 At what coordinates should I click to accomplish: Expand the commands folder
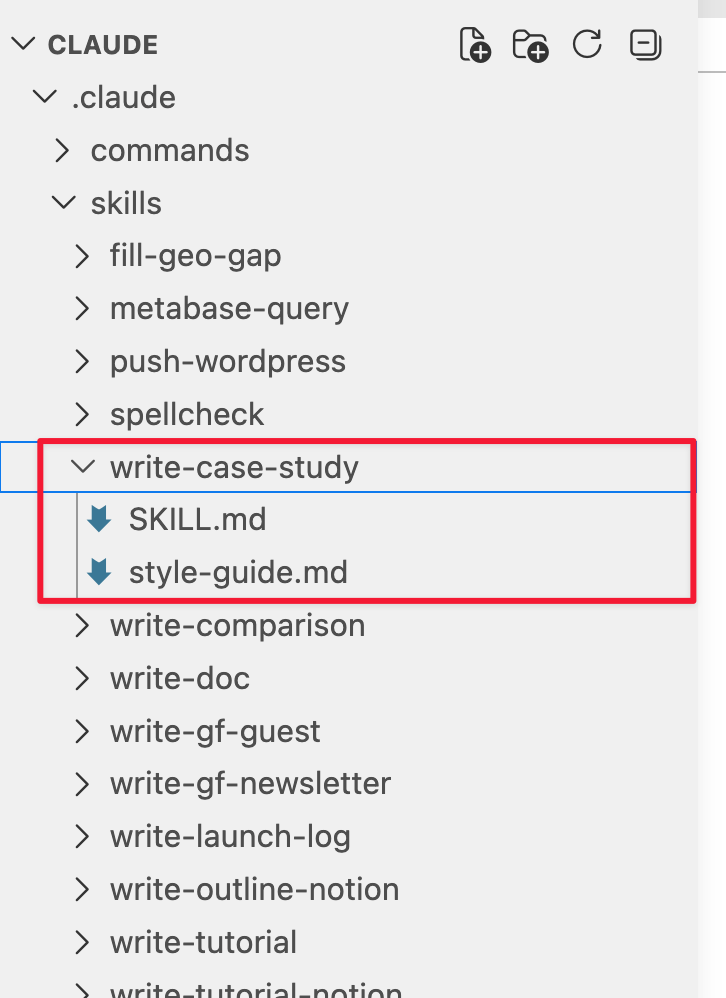tap(63, 150)
